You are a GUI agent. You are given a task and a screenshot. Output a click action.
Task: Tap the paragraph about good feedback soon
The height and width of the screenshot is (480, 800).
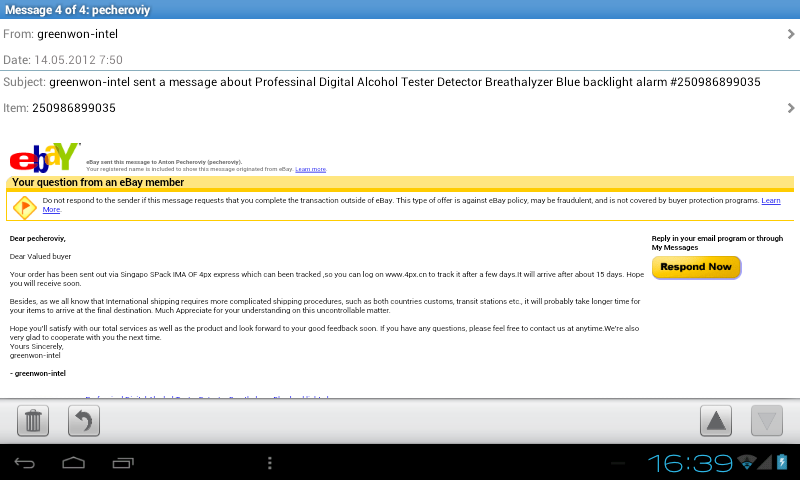pos(324,333)
